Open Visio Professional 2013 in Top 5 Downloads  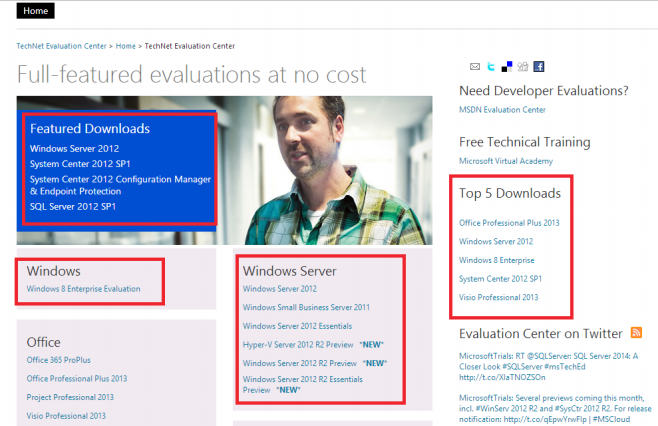coord(498,297)
